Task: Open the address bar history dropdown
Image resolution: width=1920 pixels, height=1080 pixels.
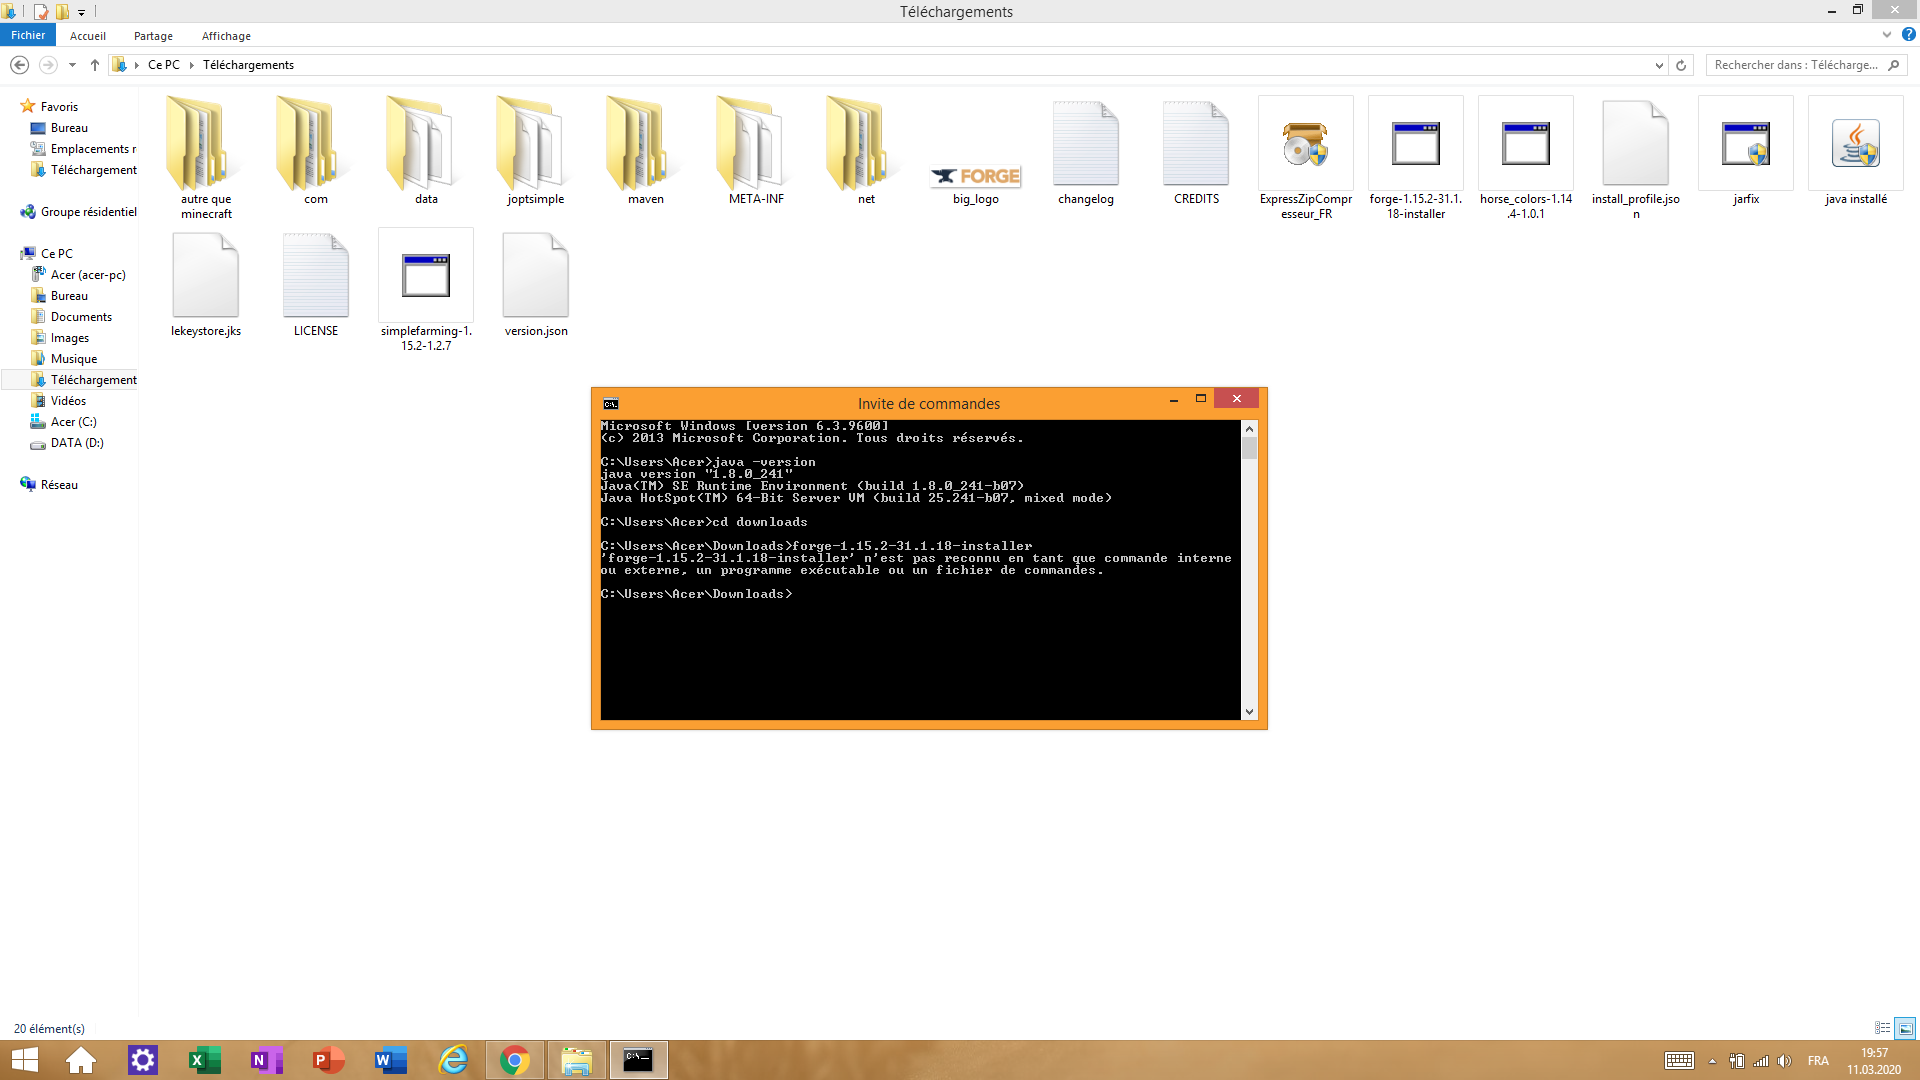Action: (x=1659, y=65)
